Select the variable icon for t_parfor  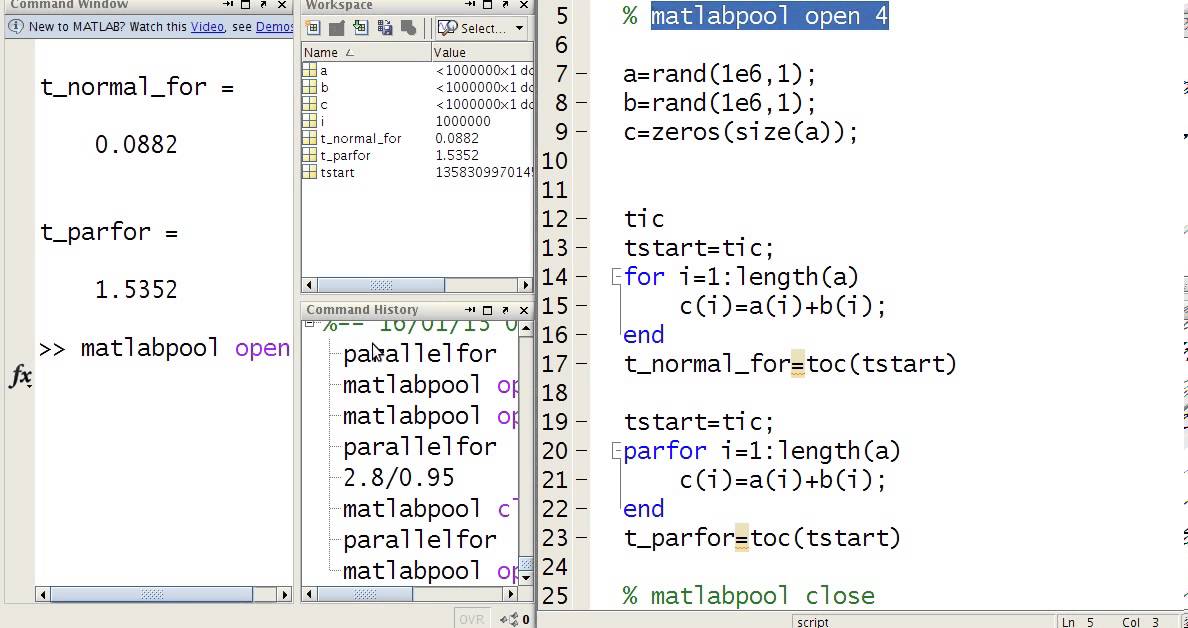(309, 155)
